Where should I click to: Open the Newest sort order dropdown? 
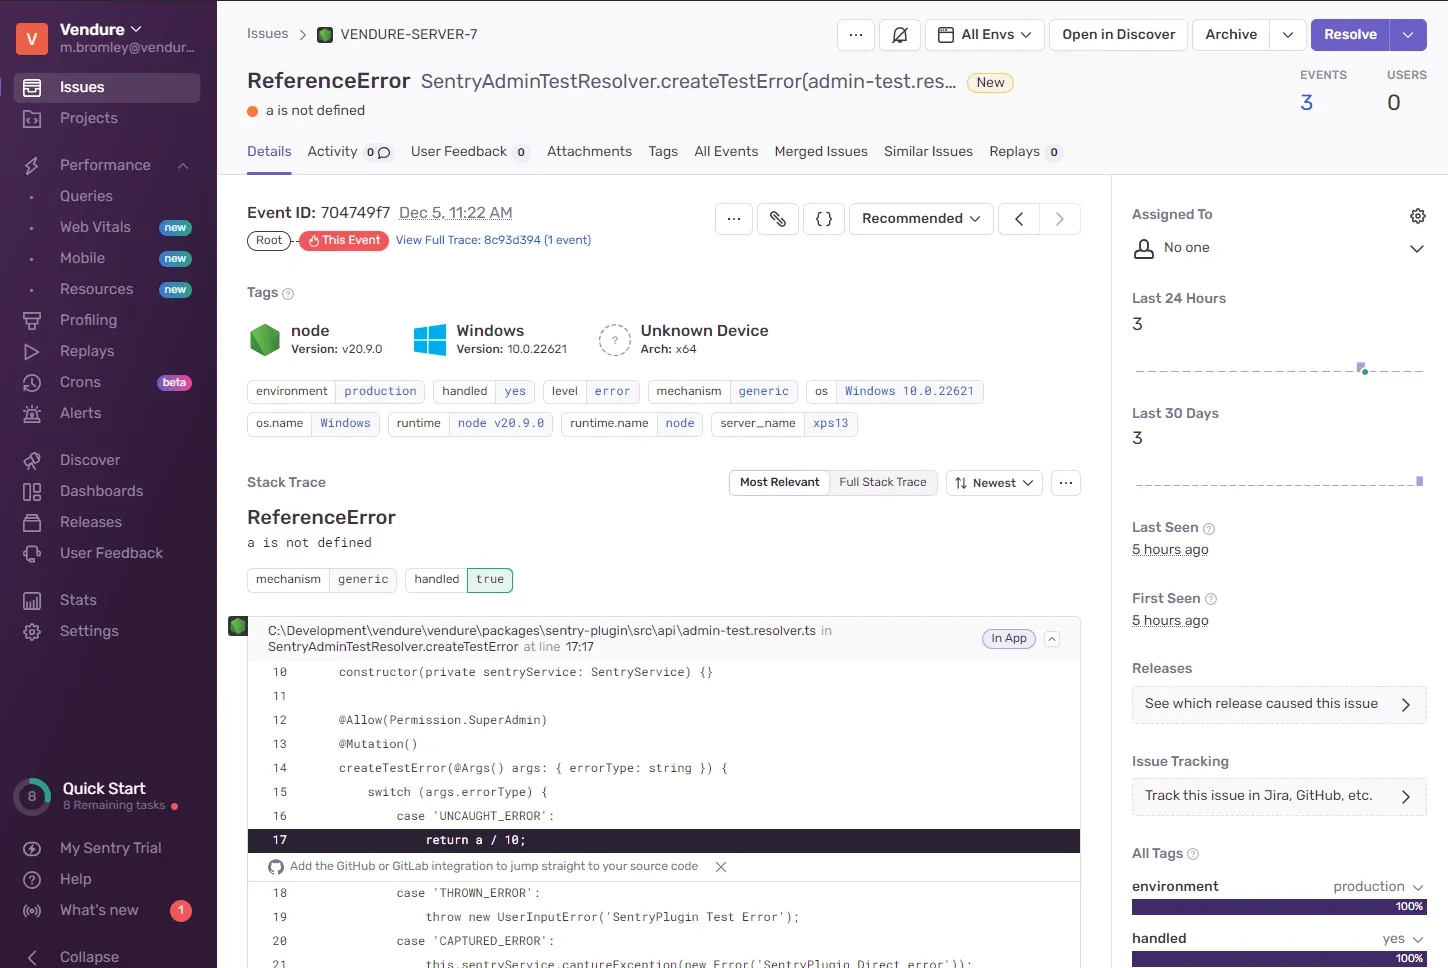[994, 483]
